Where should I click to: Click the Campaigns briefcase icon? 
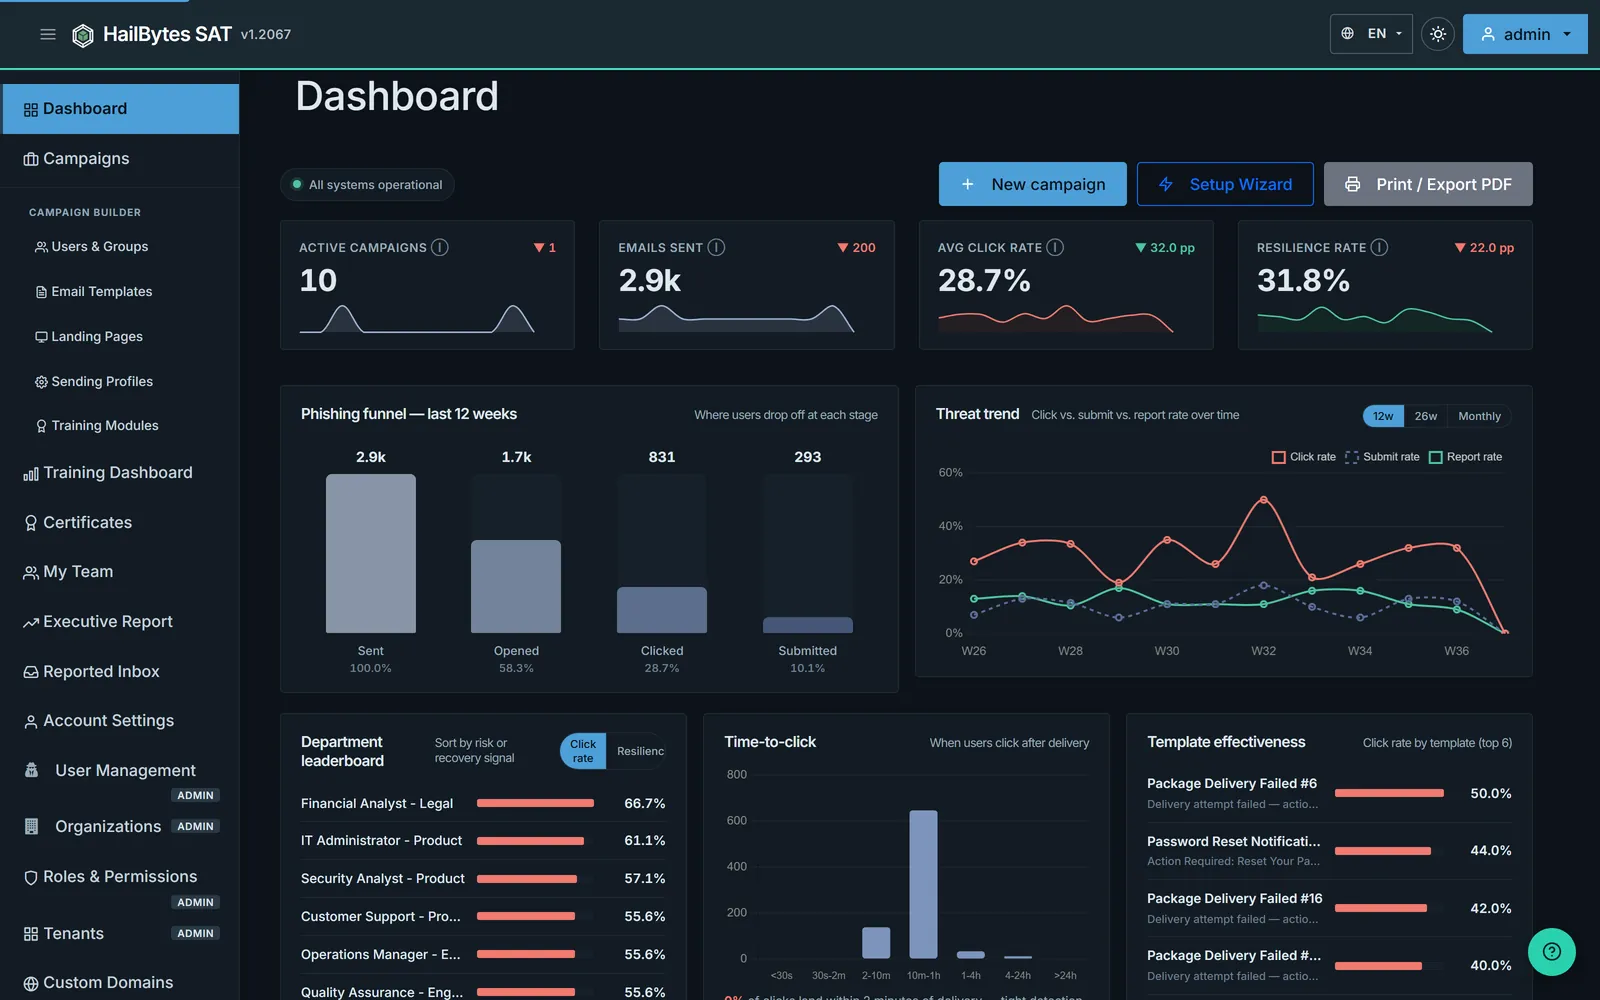31,159
